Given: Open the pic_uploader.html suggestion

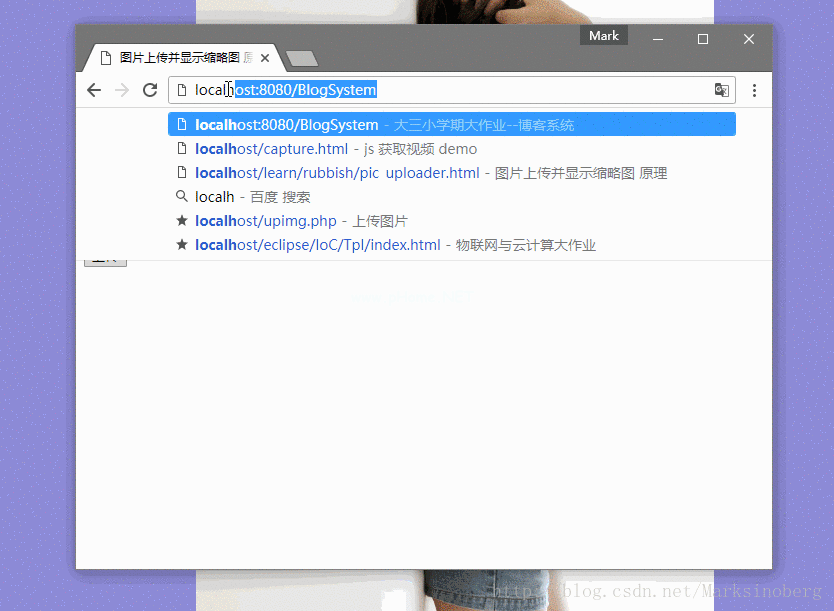Looking at the screenshot, I should 337,173.
